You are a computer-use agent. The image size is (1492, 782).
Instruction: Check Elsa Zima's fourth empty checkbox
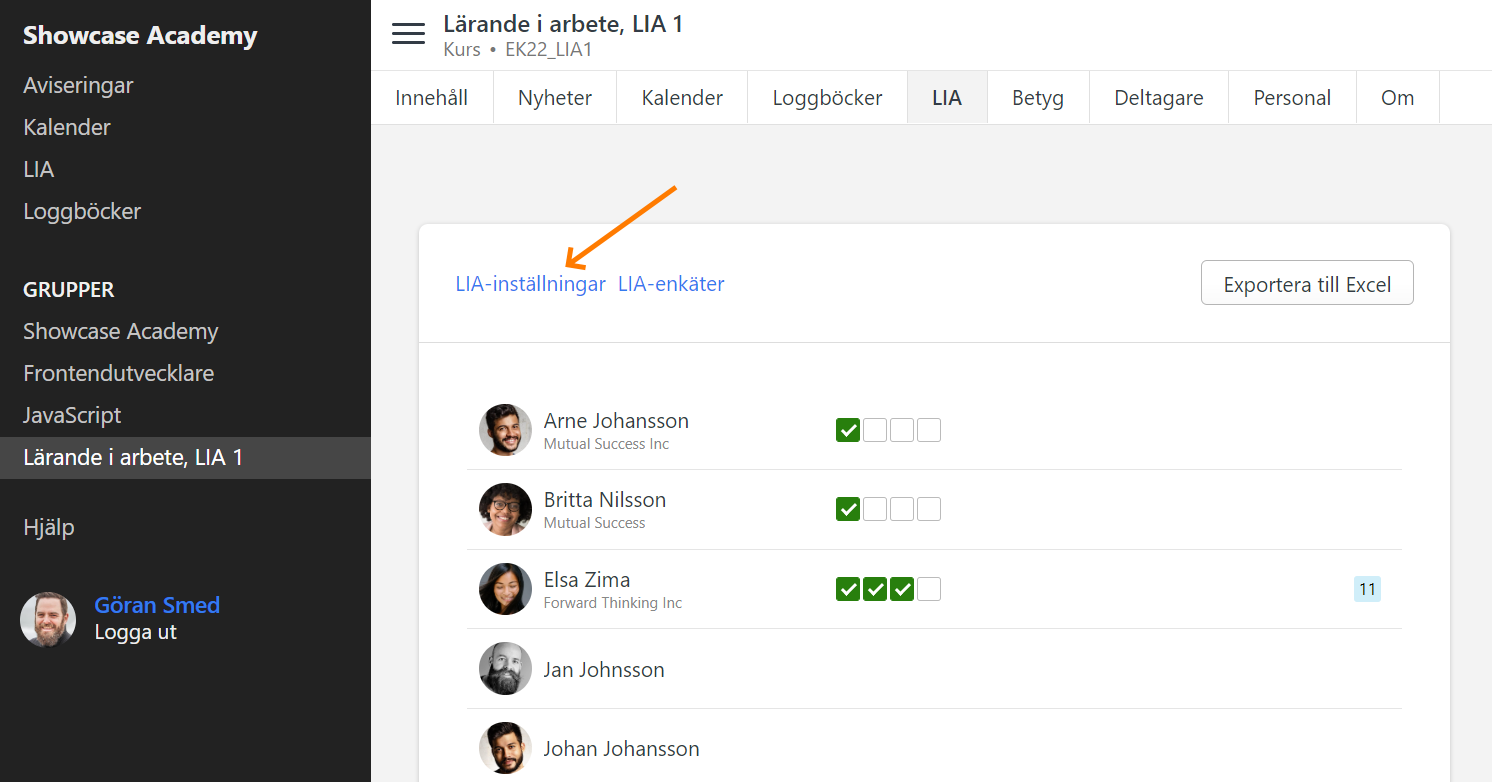(929, 589)
